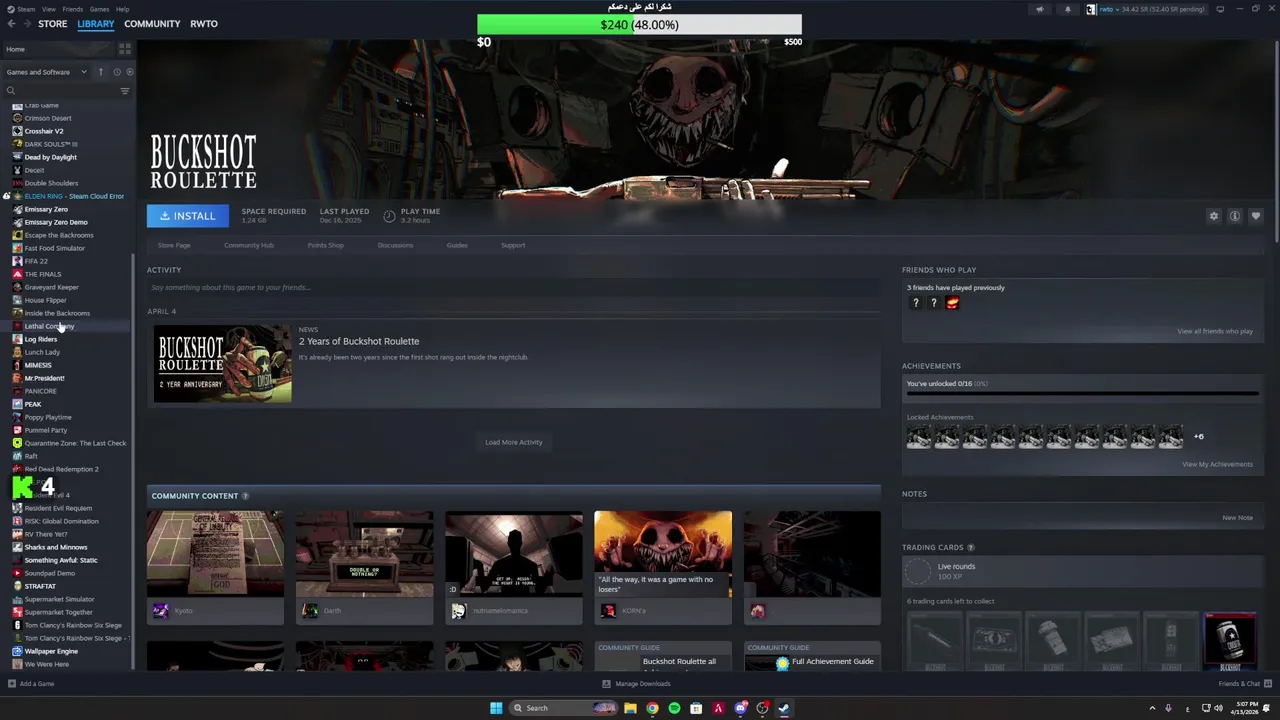The height and width of the screenshot is (720, 1280).
Task: Open the Store Page tab
Action: (x=174, y=245)
